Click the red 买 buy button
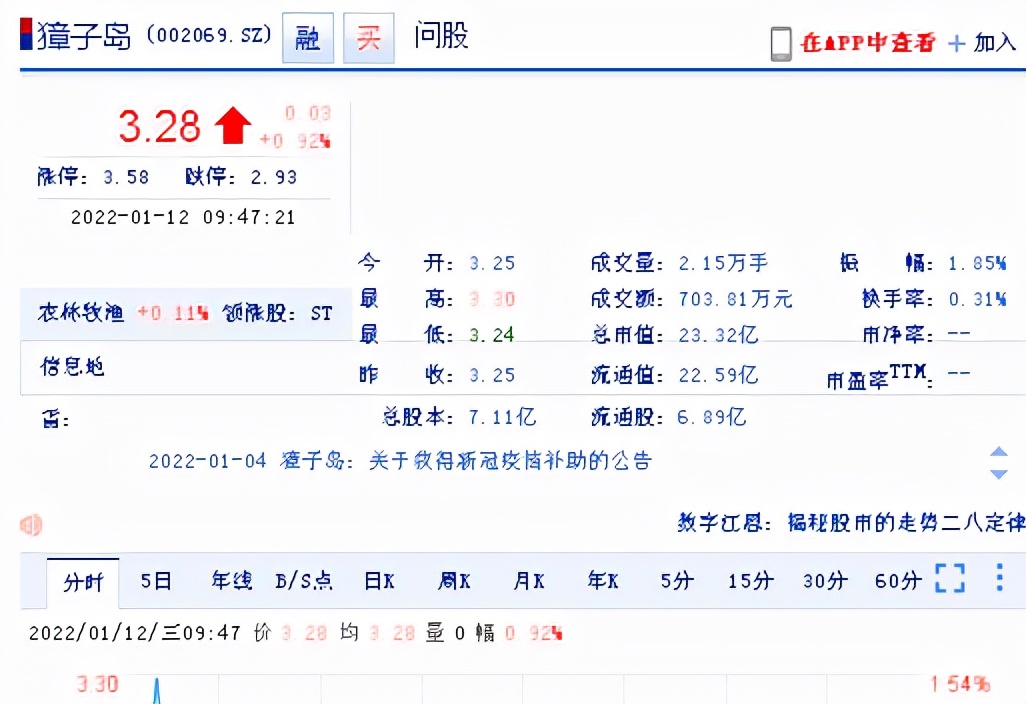This screenshot has width=1026, height=704. point(368,38)
